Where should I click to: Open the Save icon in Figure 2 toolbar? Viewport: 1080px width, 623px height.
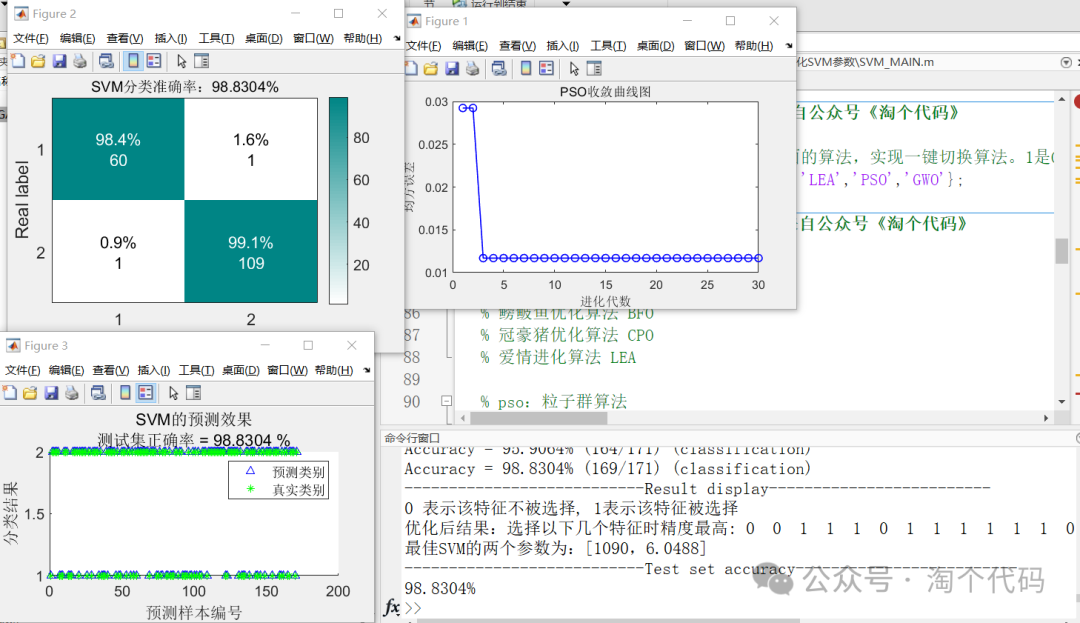pyautogui.click(x=57, y=61)
